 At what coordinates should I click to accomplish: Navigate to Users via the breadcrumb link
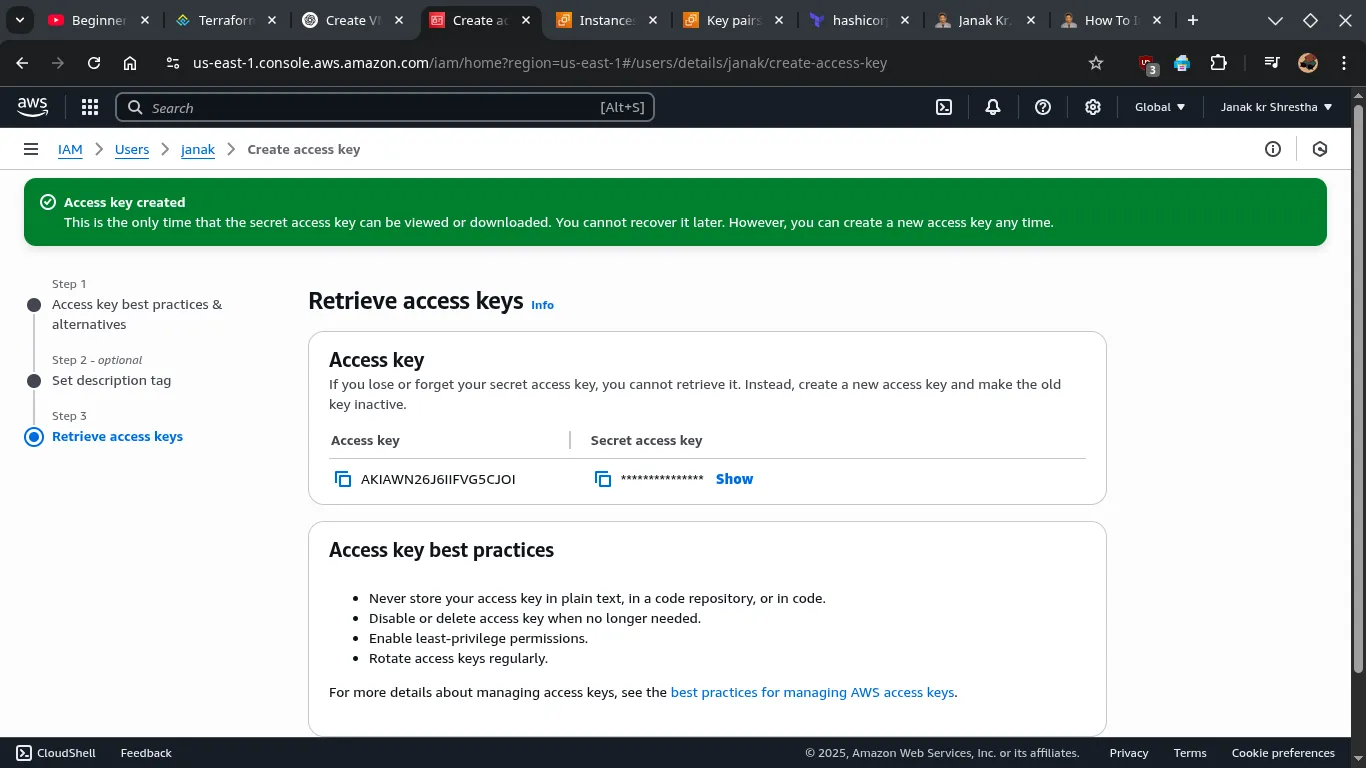pos(131,149)
